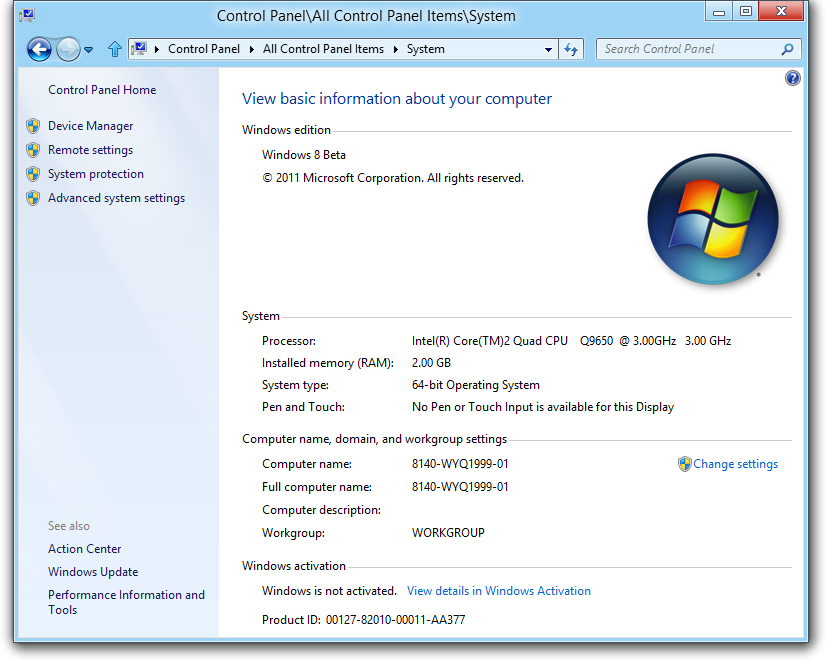Go up one level with Up arrow
Viewport: 827px width, 662px height.
[x=115, y=49]
